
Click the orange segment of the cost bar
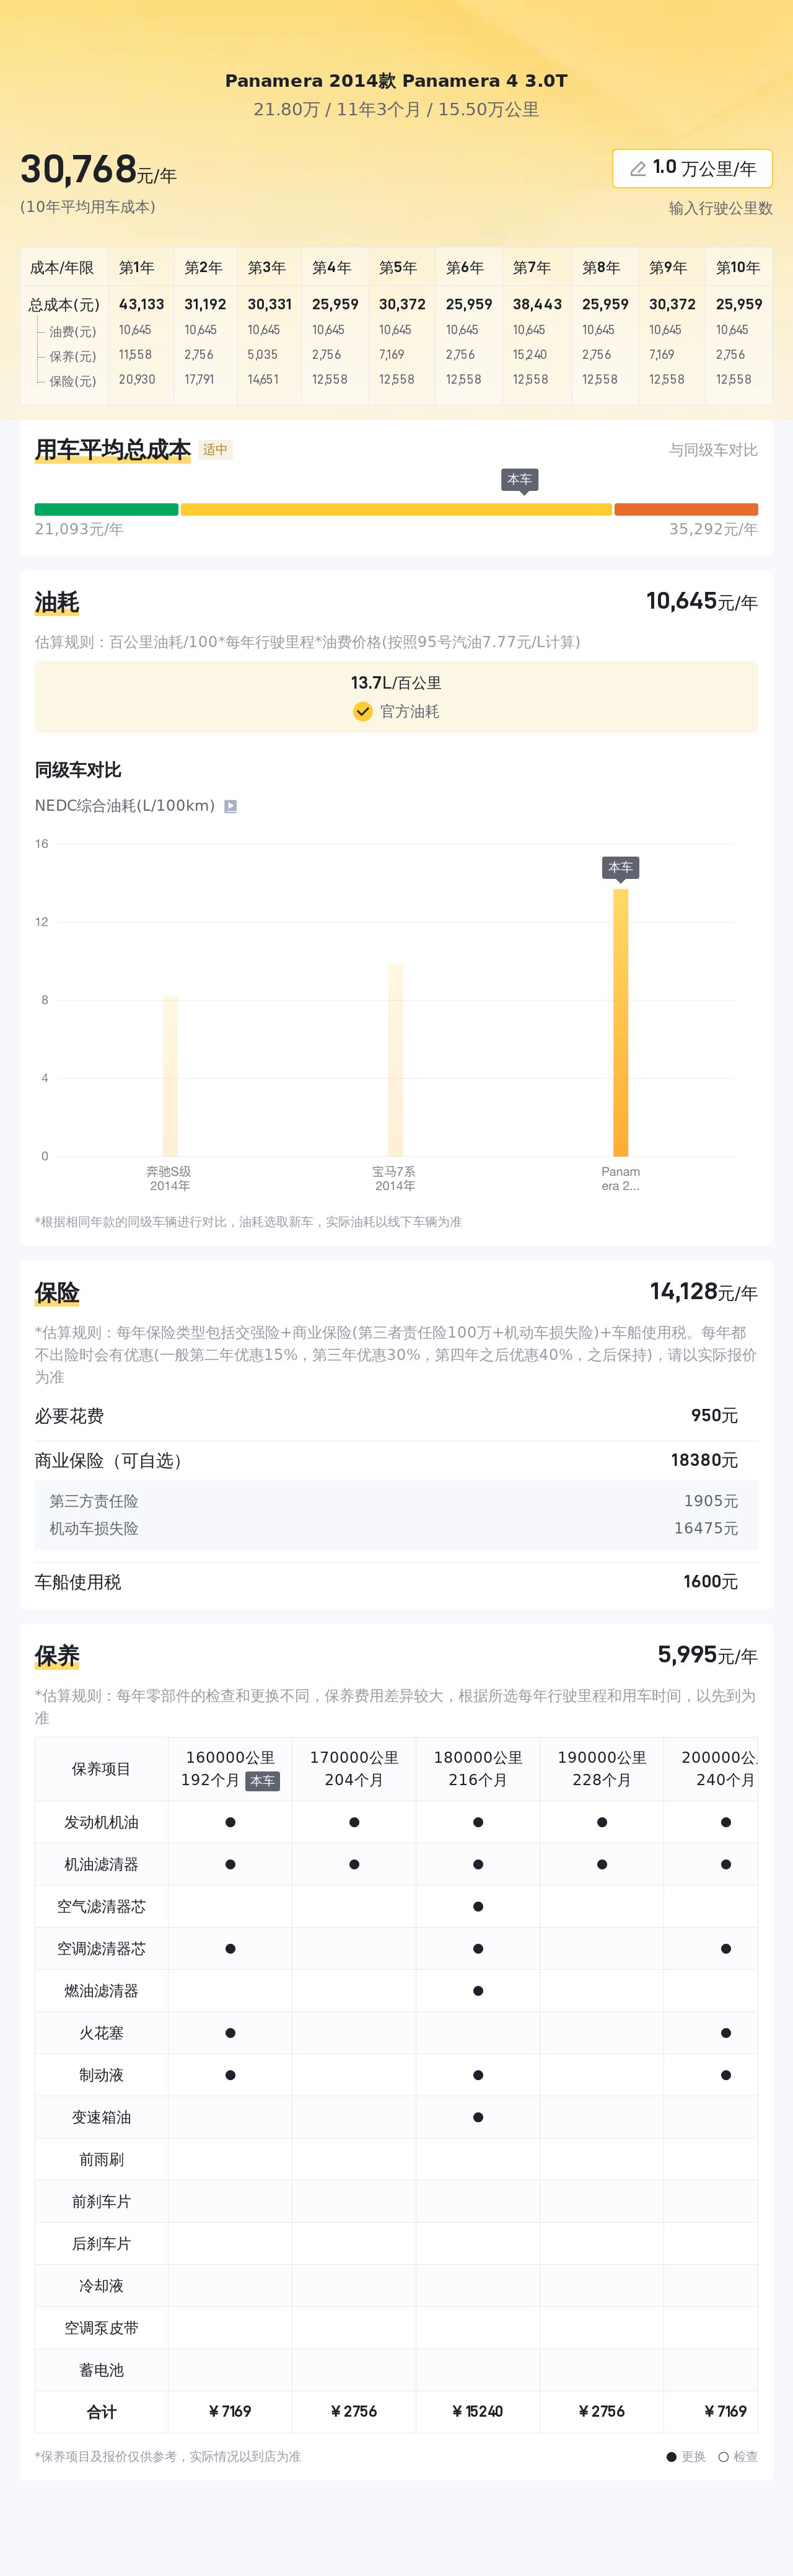click(x=686, y=509)
